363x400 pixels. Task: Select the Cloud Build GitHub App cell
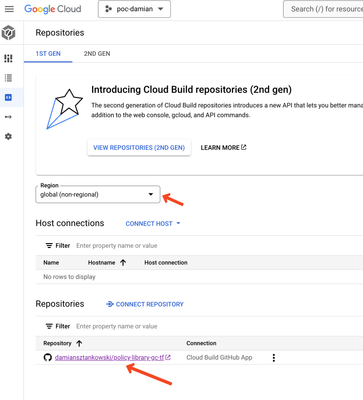[219, 358]
